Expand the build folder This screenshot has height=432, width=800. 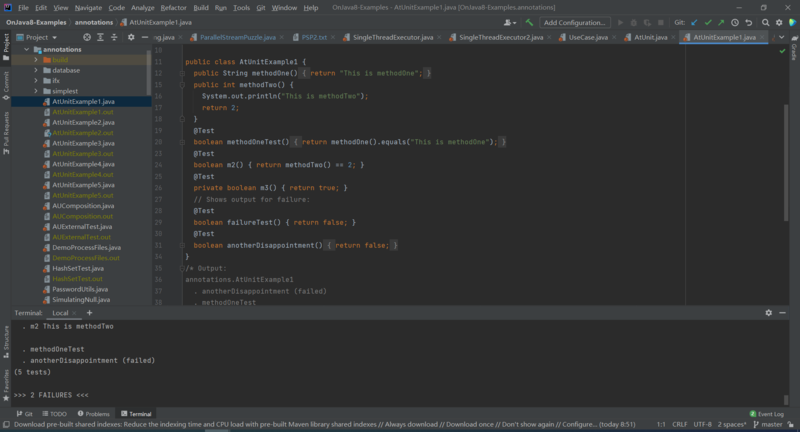point(36,60)
